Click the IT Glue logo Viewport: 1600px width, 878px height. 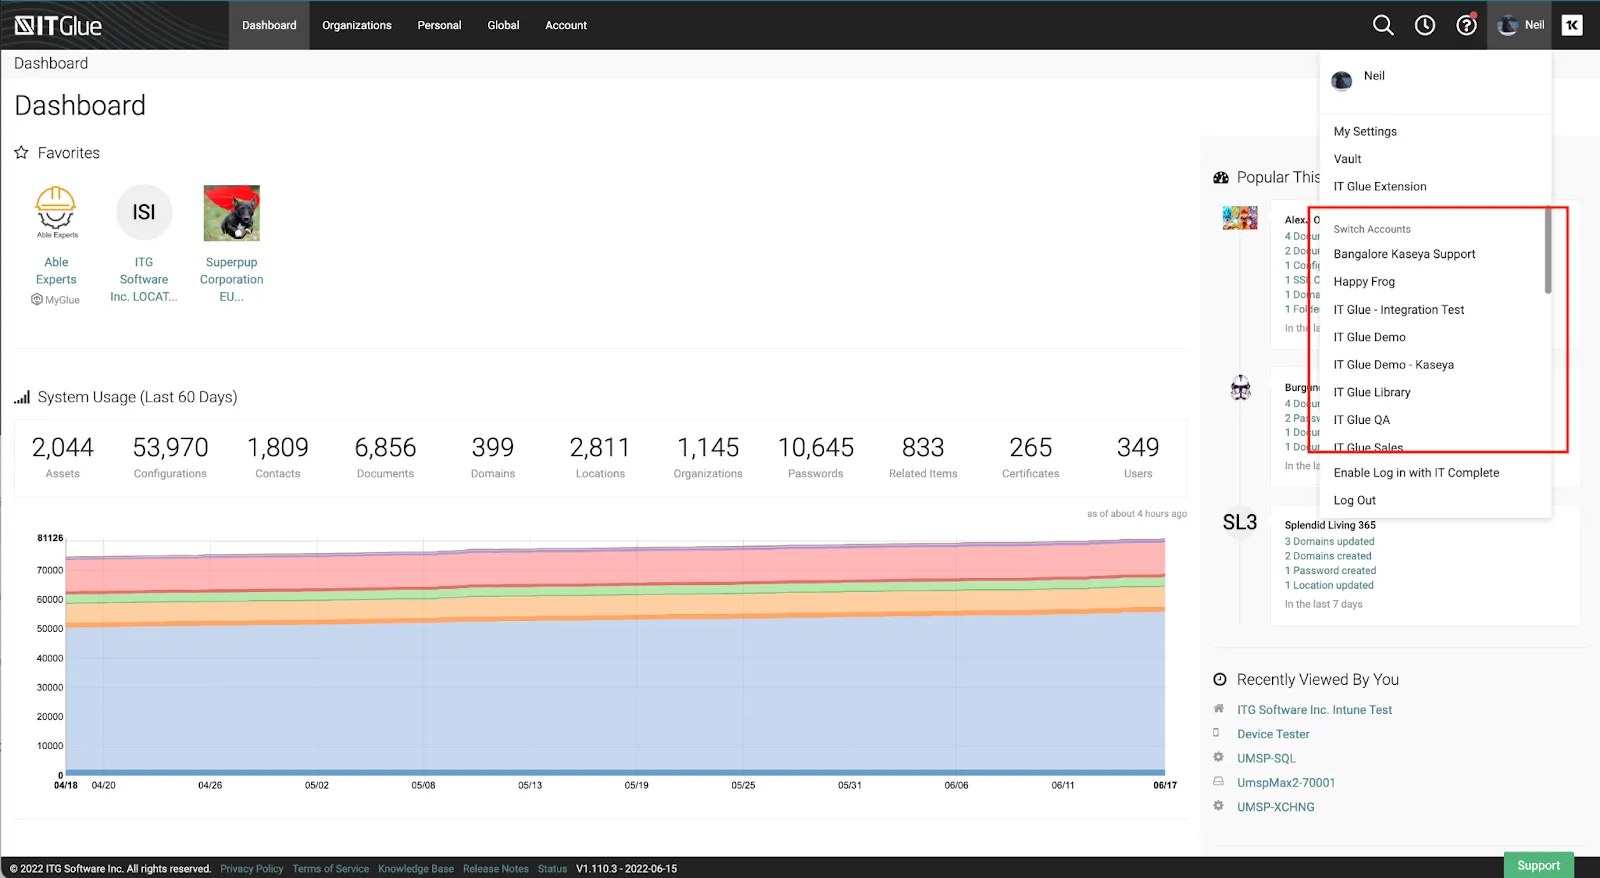pyautogui.click(x=58, y=25)
